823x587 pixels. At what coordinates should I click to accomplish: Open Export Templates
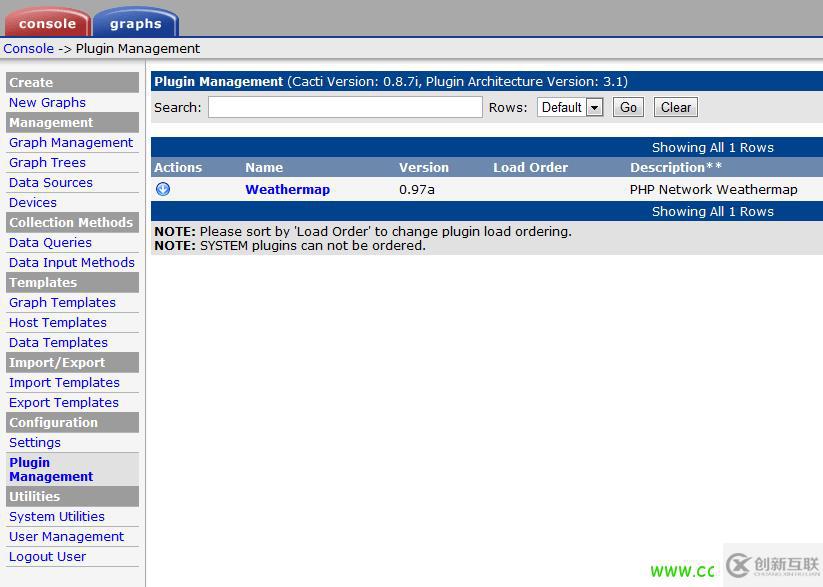64,402
